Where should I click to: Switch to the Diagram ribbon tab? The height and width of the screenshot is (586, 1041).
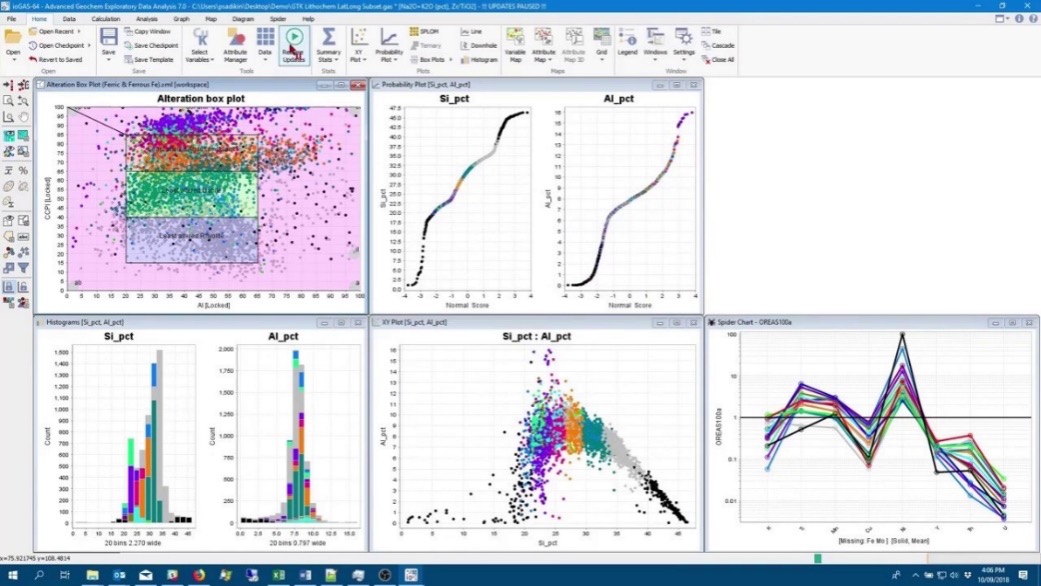[243, 19]
